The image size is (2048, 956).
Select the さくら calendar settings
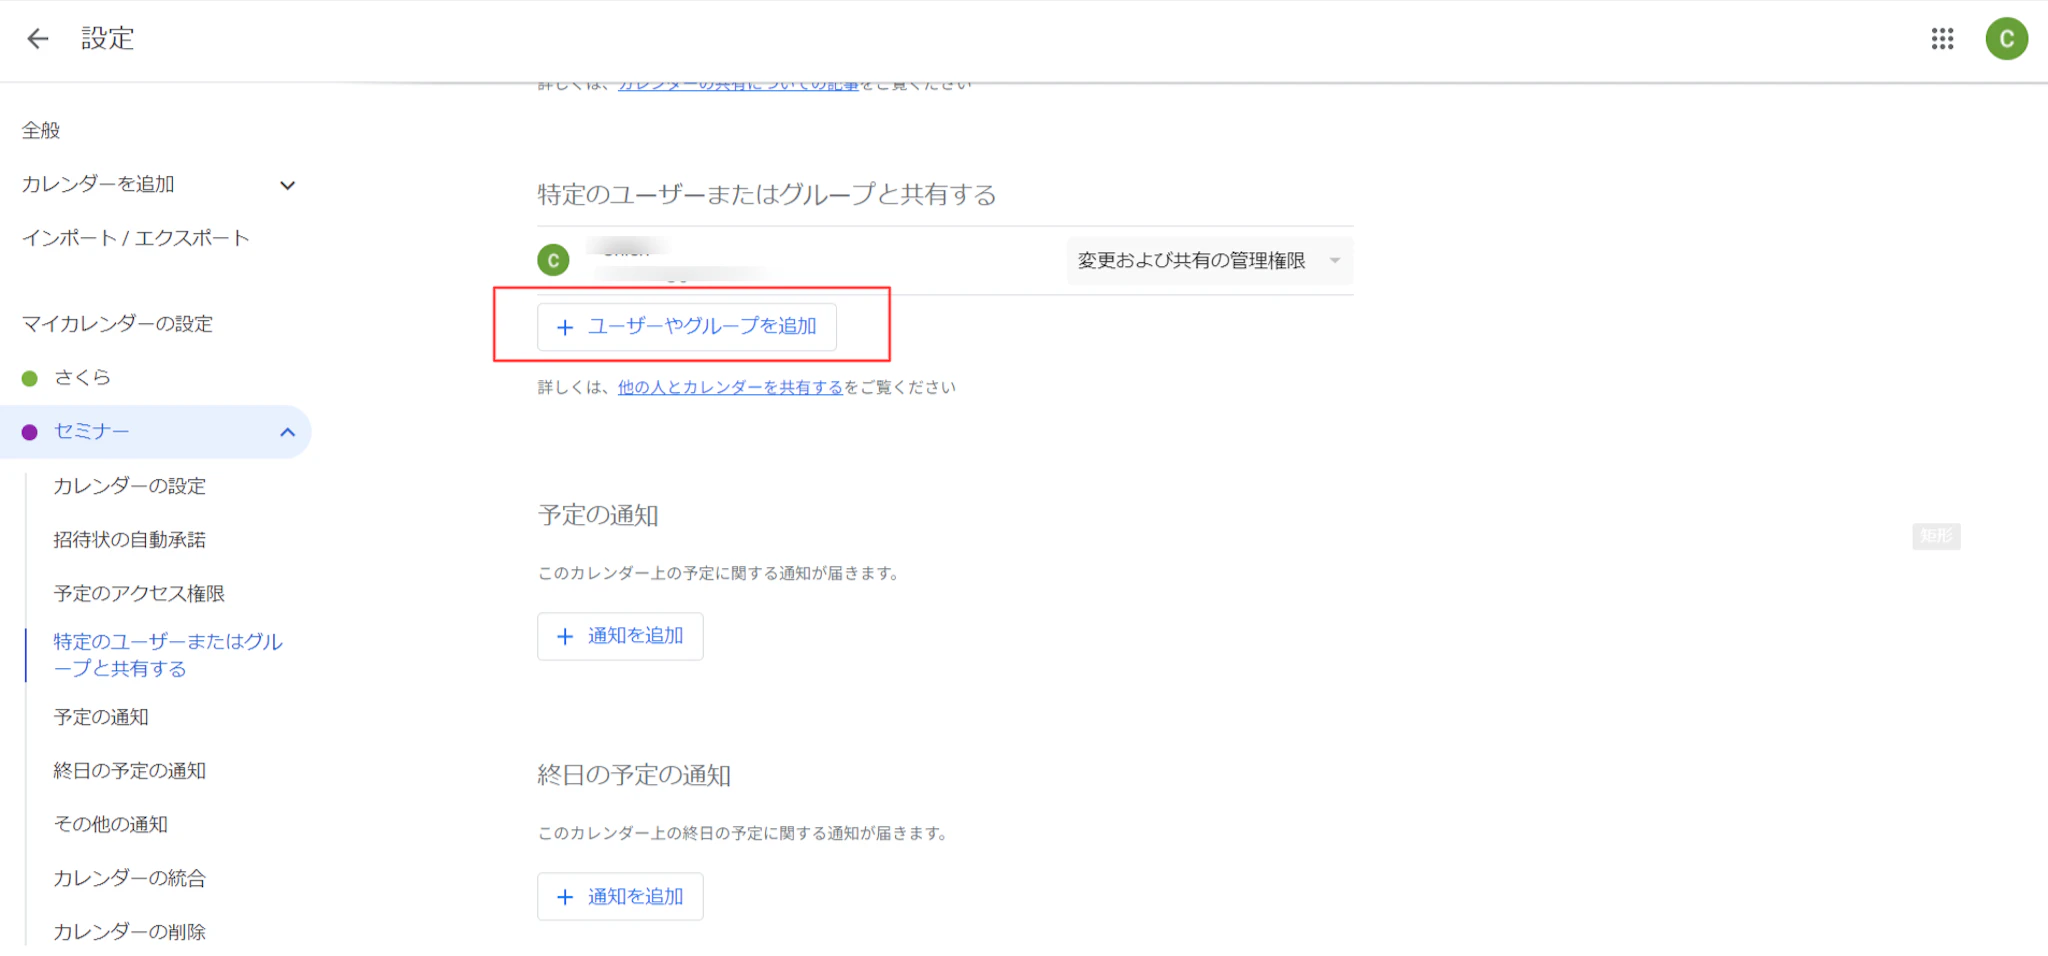[82, 378]
